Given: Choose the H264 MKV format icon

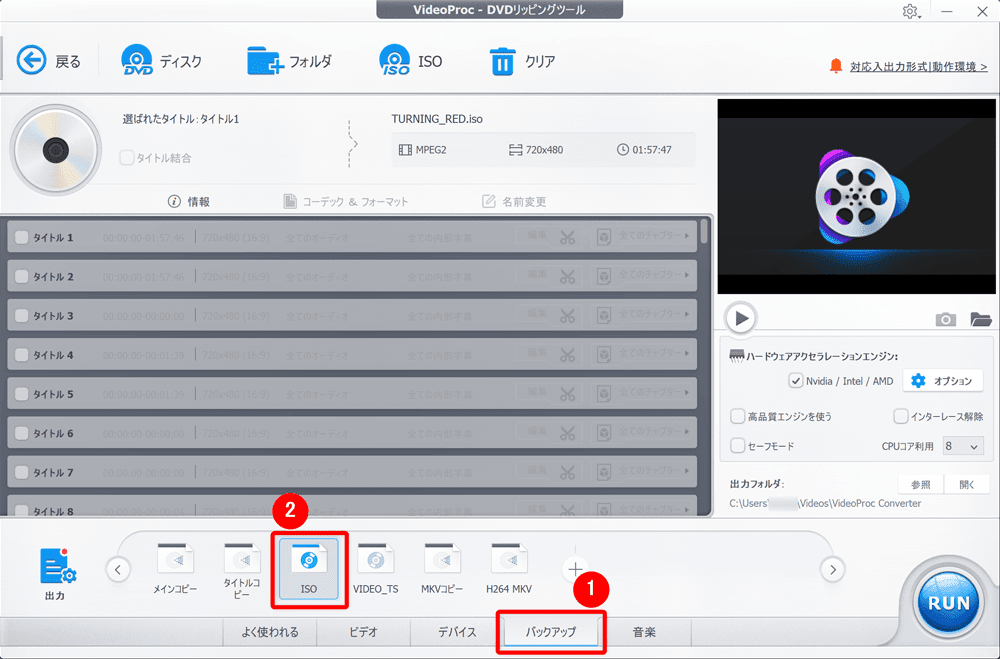Looking at the screenshot, I should click(x=508, y=562).
